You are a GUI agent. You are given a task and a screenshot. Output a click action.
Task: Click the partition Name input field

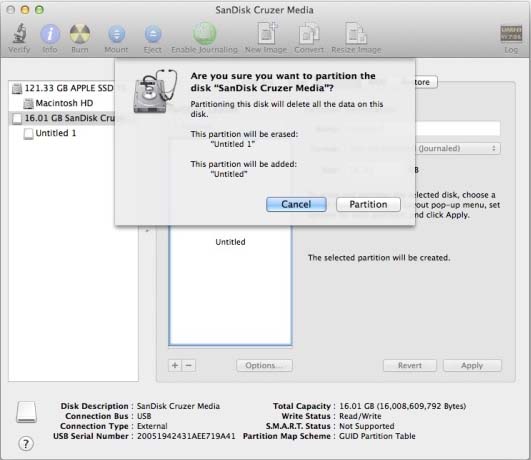pyautogui.click(x=457, y=129)
